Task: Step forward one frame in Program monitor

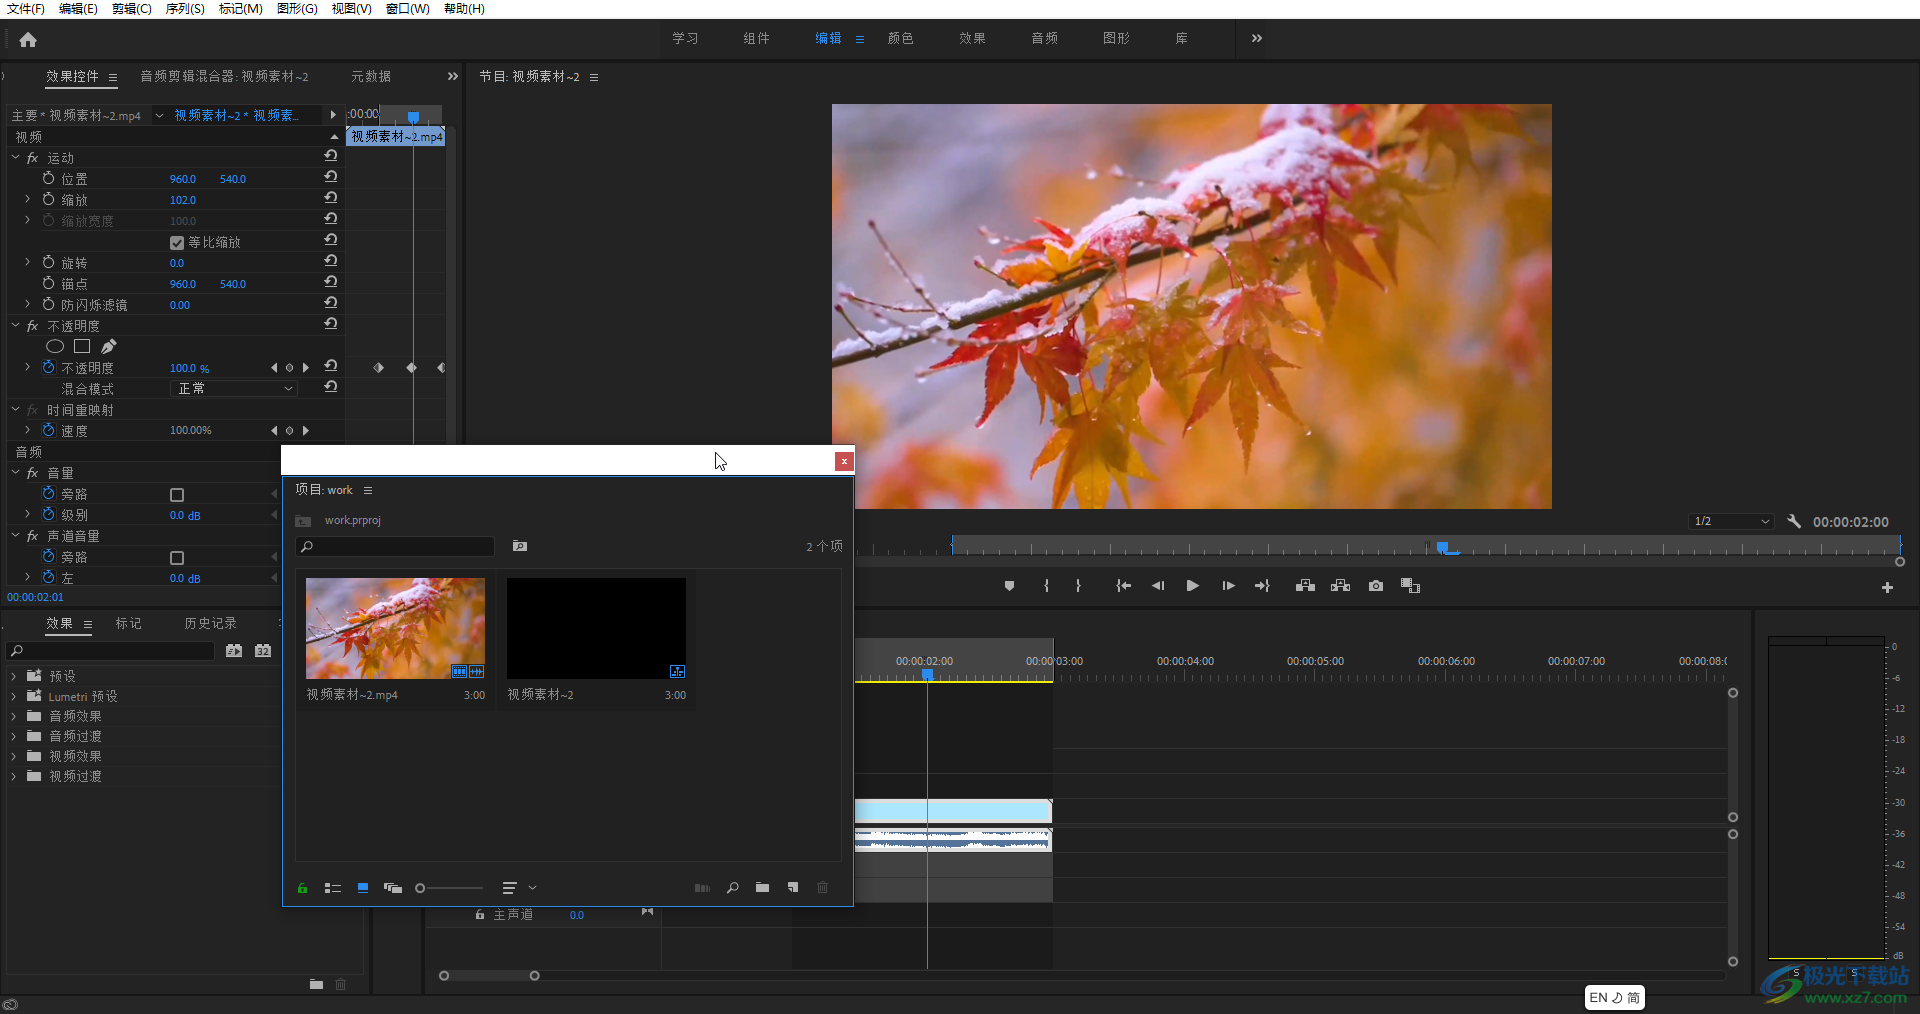Action: coord(1228,586)
